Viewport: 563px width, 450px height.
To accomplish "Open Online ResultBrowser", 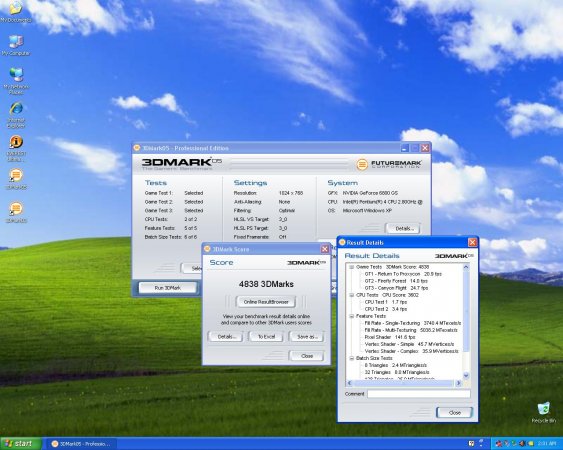I will pyautogui.click(x=266, y=302).
